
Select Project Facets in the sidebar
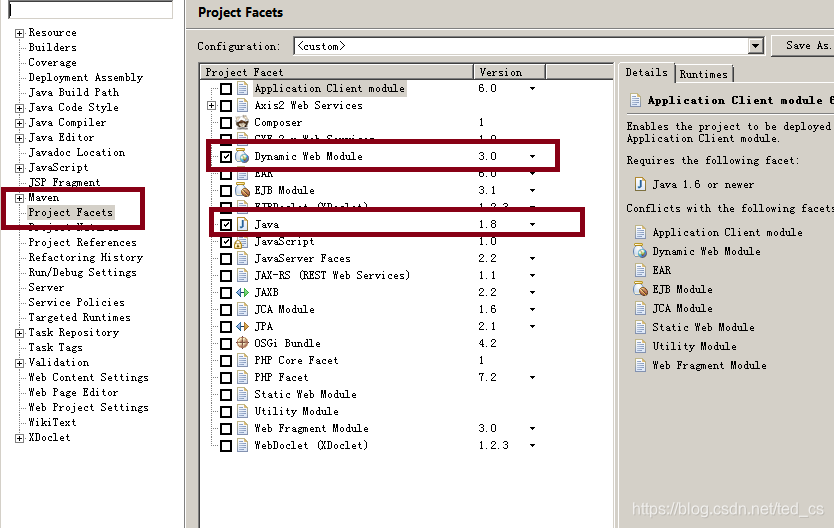point(70,212)
